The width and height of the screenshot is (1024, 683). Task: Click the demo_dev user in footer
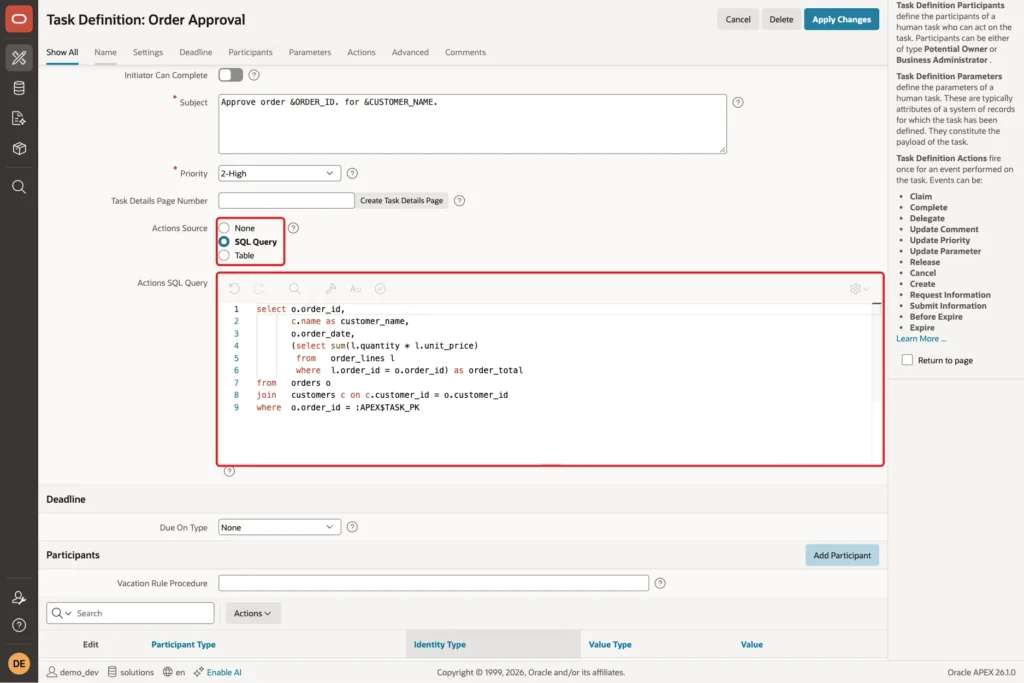72,672
